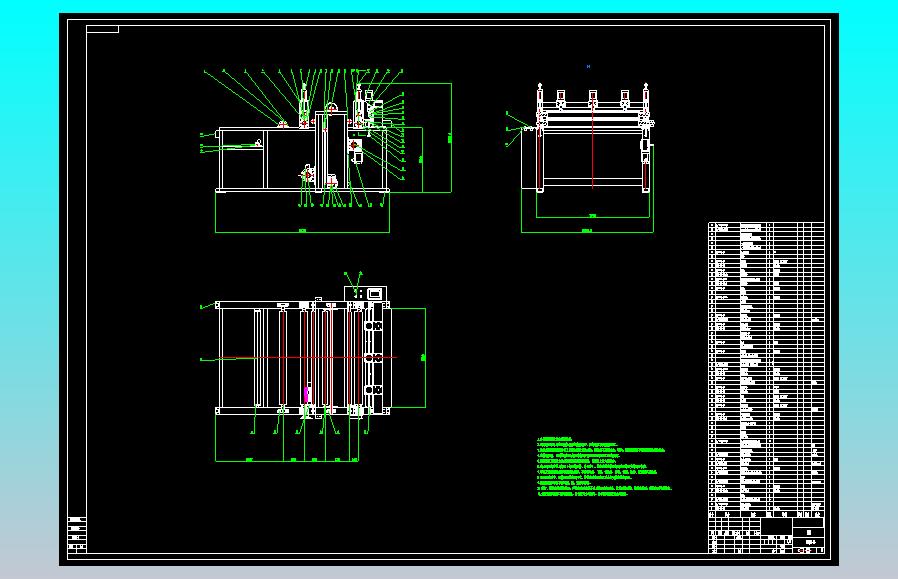Select the control box in the plan view
Viewport: 898px width, 579px height.
[x=365, y=294]
